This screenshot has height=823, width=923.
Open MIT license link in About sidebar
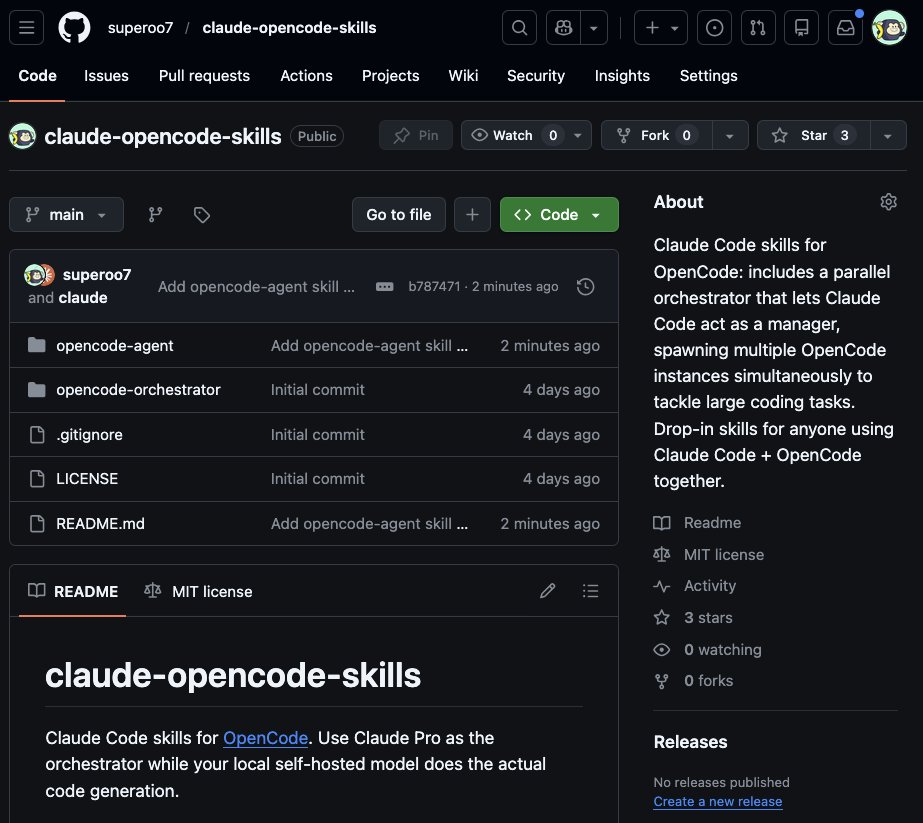pyautogui.click(x=709, y=555)
